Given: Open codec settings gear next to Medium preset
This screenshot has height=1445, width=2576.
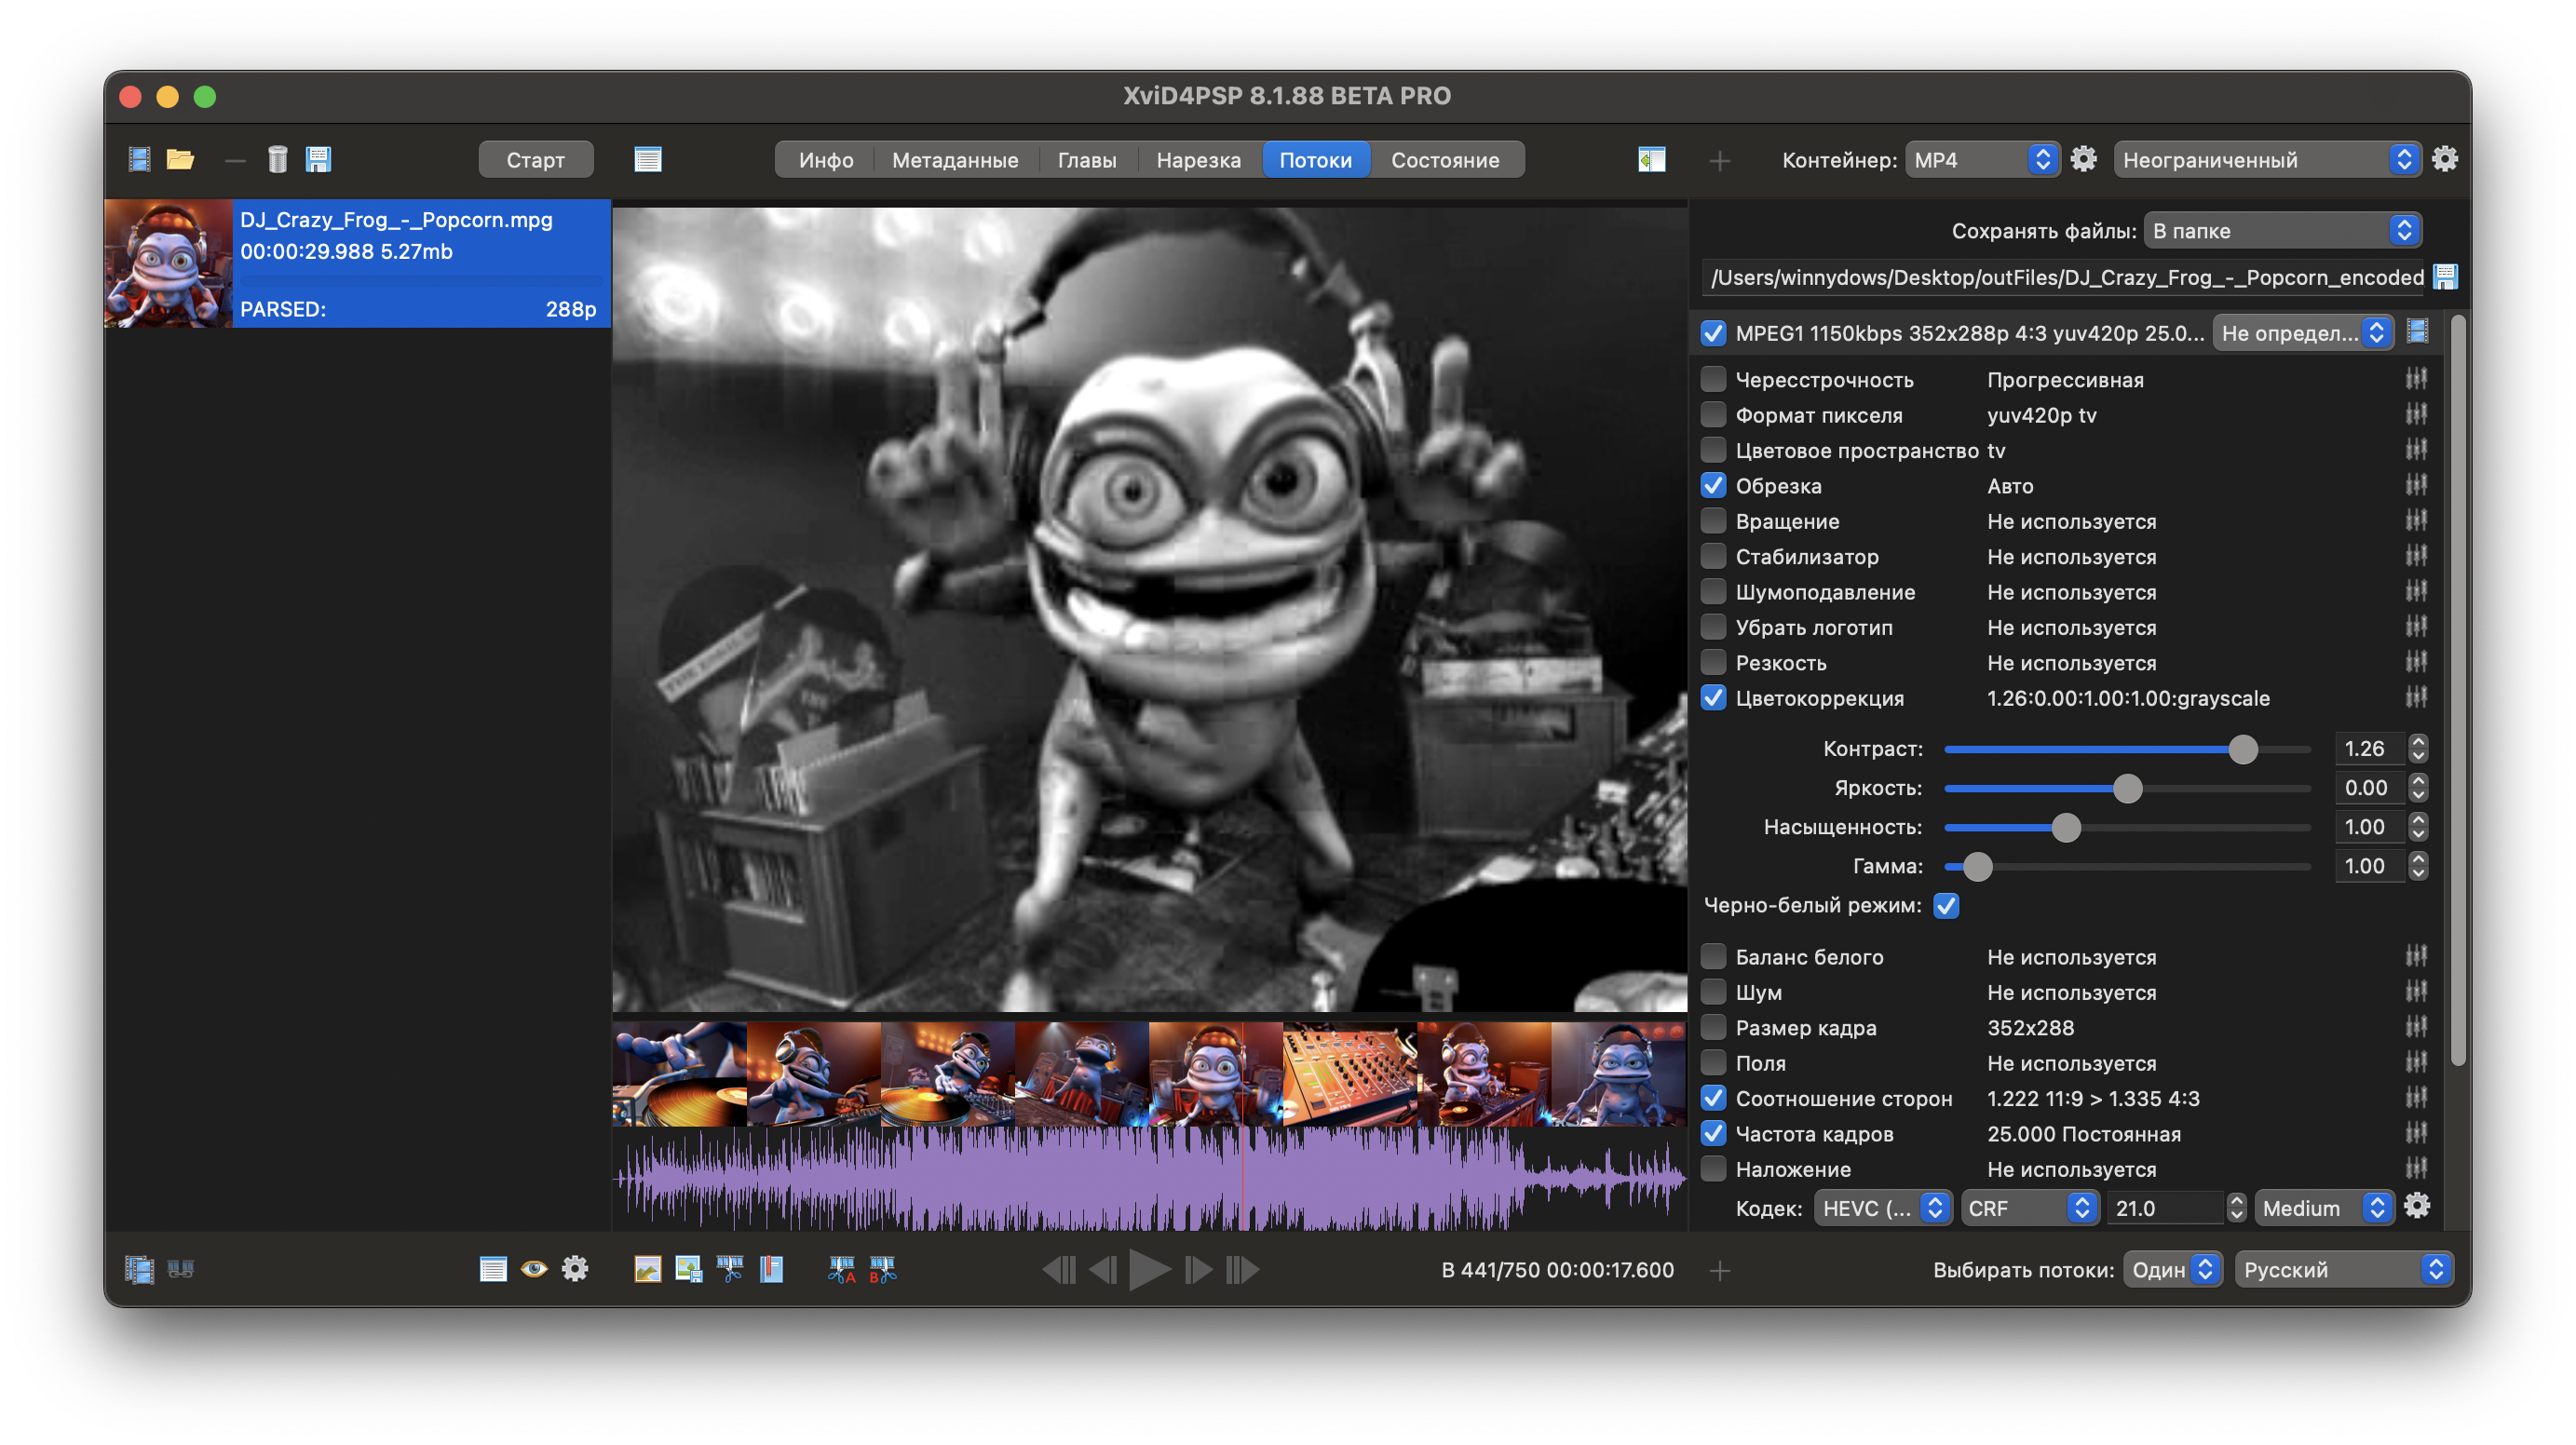Looking at the screenshot, I should click(x=2417, y=1207).
